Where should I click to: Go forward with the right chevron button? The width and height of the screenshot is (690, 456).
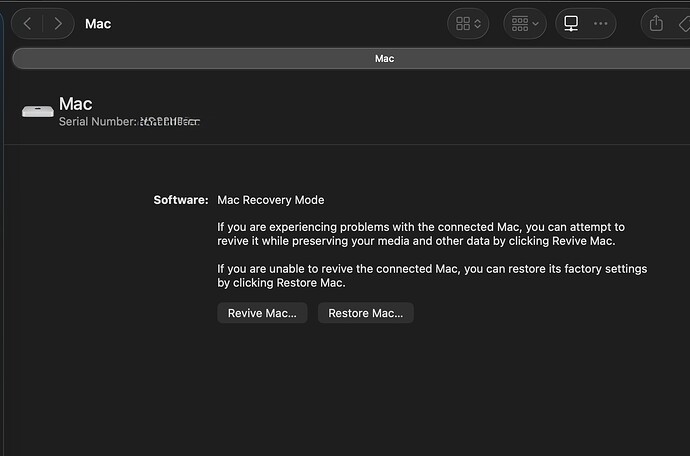coord(58,24)
